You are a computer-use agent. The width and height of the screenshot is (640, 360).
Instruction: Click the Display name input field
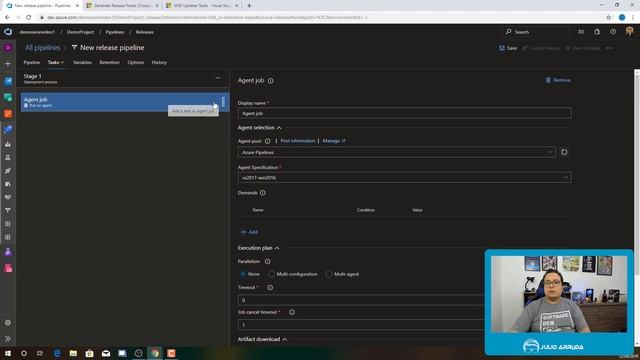404,113
